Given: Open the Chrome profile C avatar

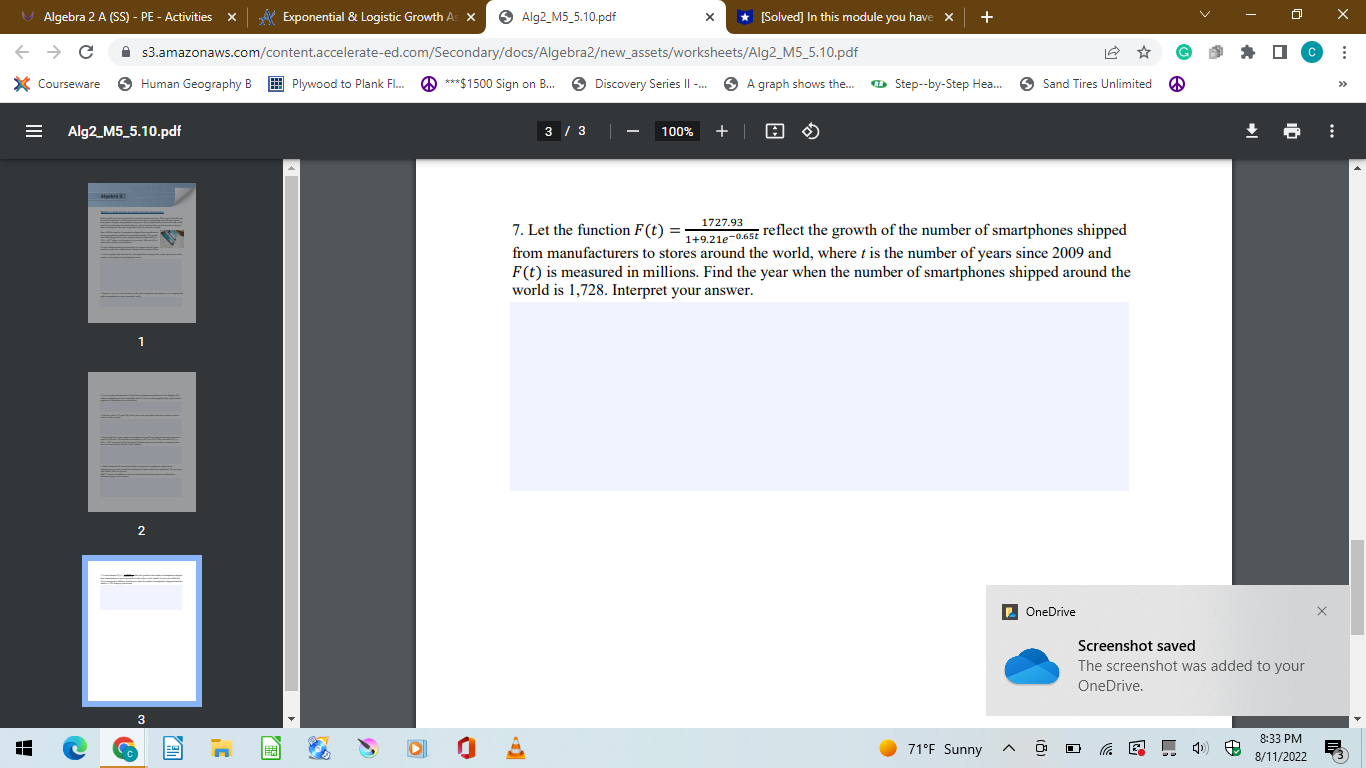Looking at the screenshot, I should 1312,52.
